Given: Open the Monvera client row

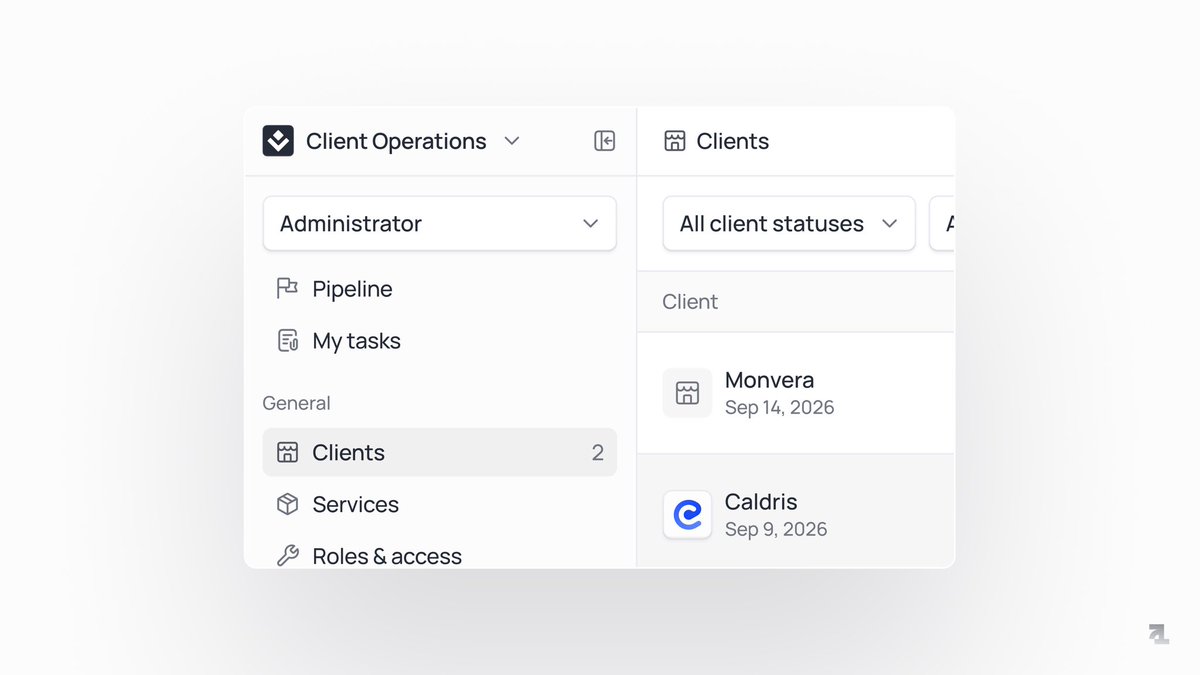Looking at the screenshot, I should click(x=796, y=393).
